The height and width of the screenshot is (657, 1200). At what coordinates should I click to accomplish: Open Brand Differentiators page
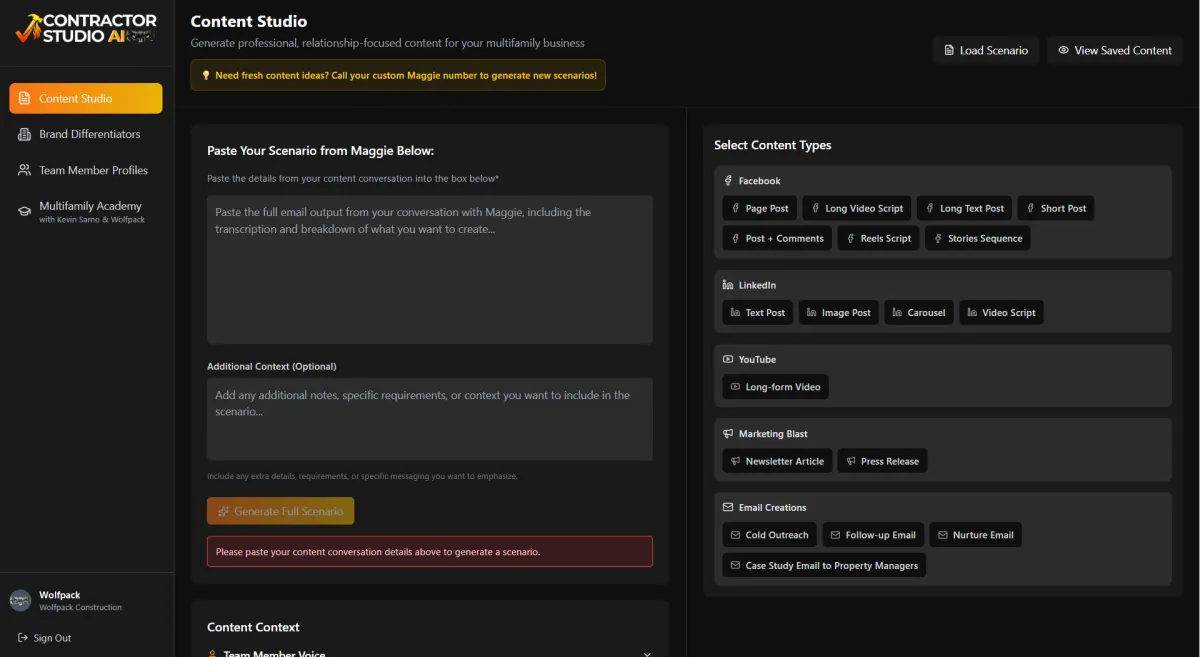click(86, 134)
